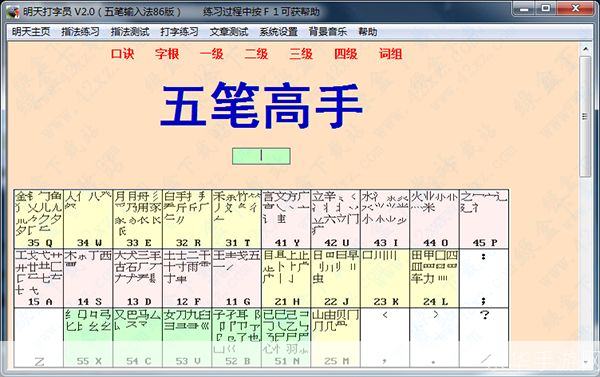This screenshot has height=377, width=600.
Task: Click the comma key cell
Action: point(385,338)
